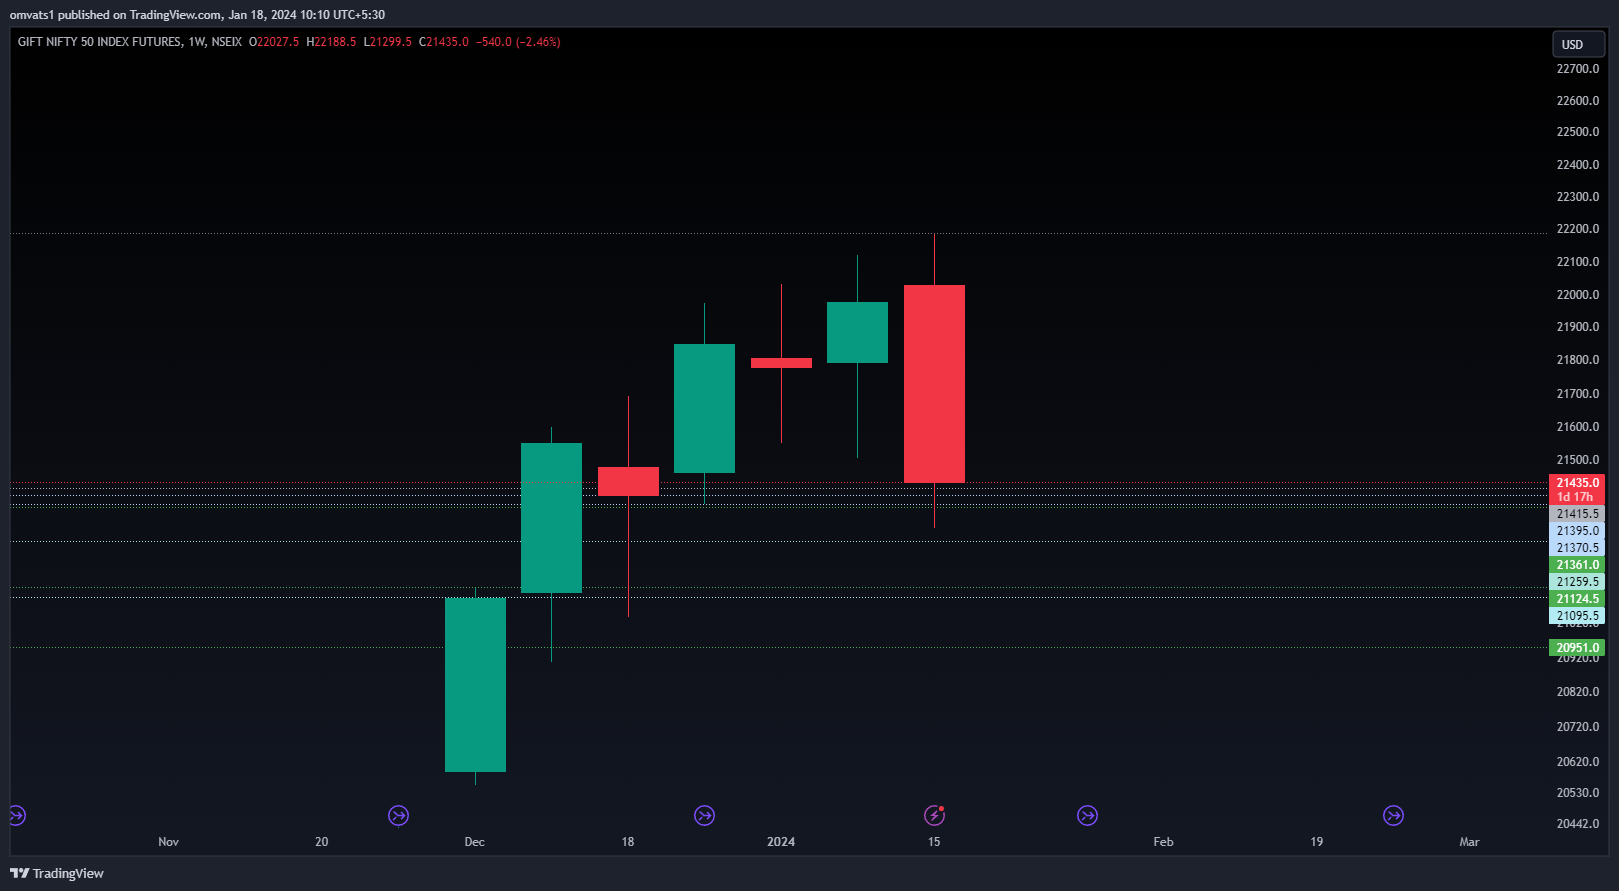Click the 22200.0 price axis label
The image size is (1619, 891).
(x=1578, y=229)
